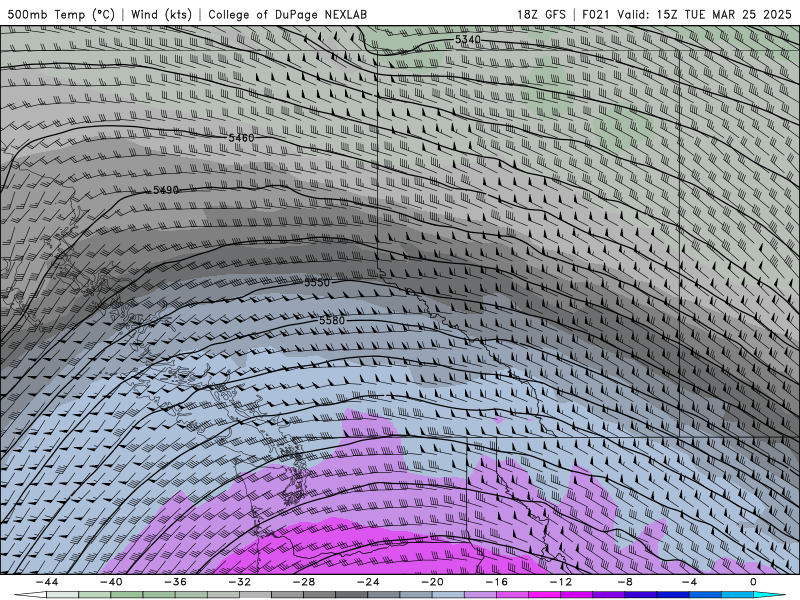
Task: Click the 0 colorbar label
Action: point(753,582)
